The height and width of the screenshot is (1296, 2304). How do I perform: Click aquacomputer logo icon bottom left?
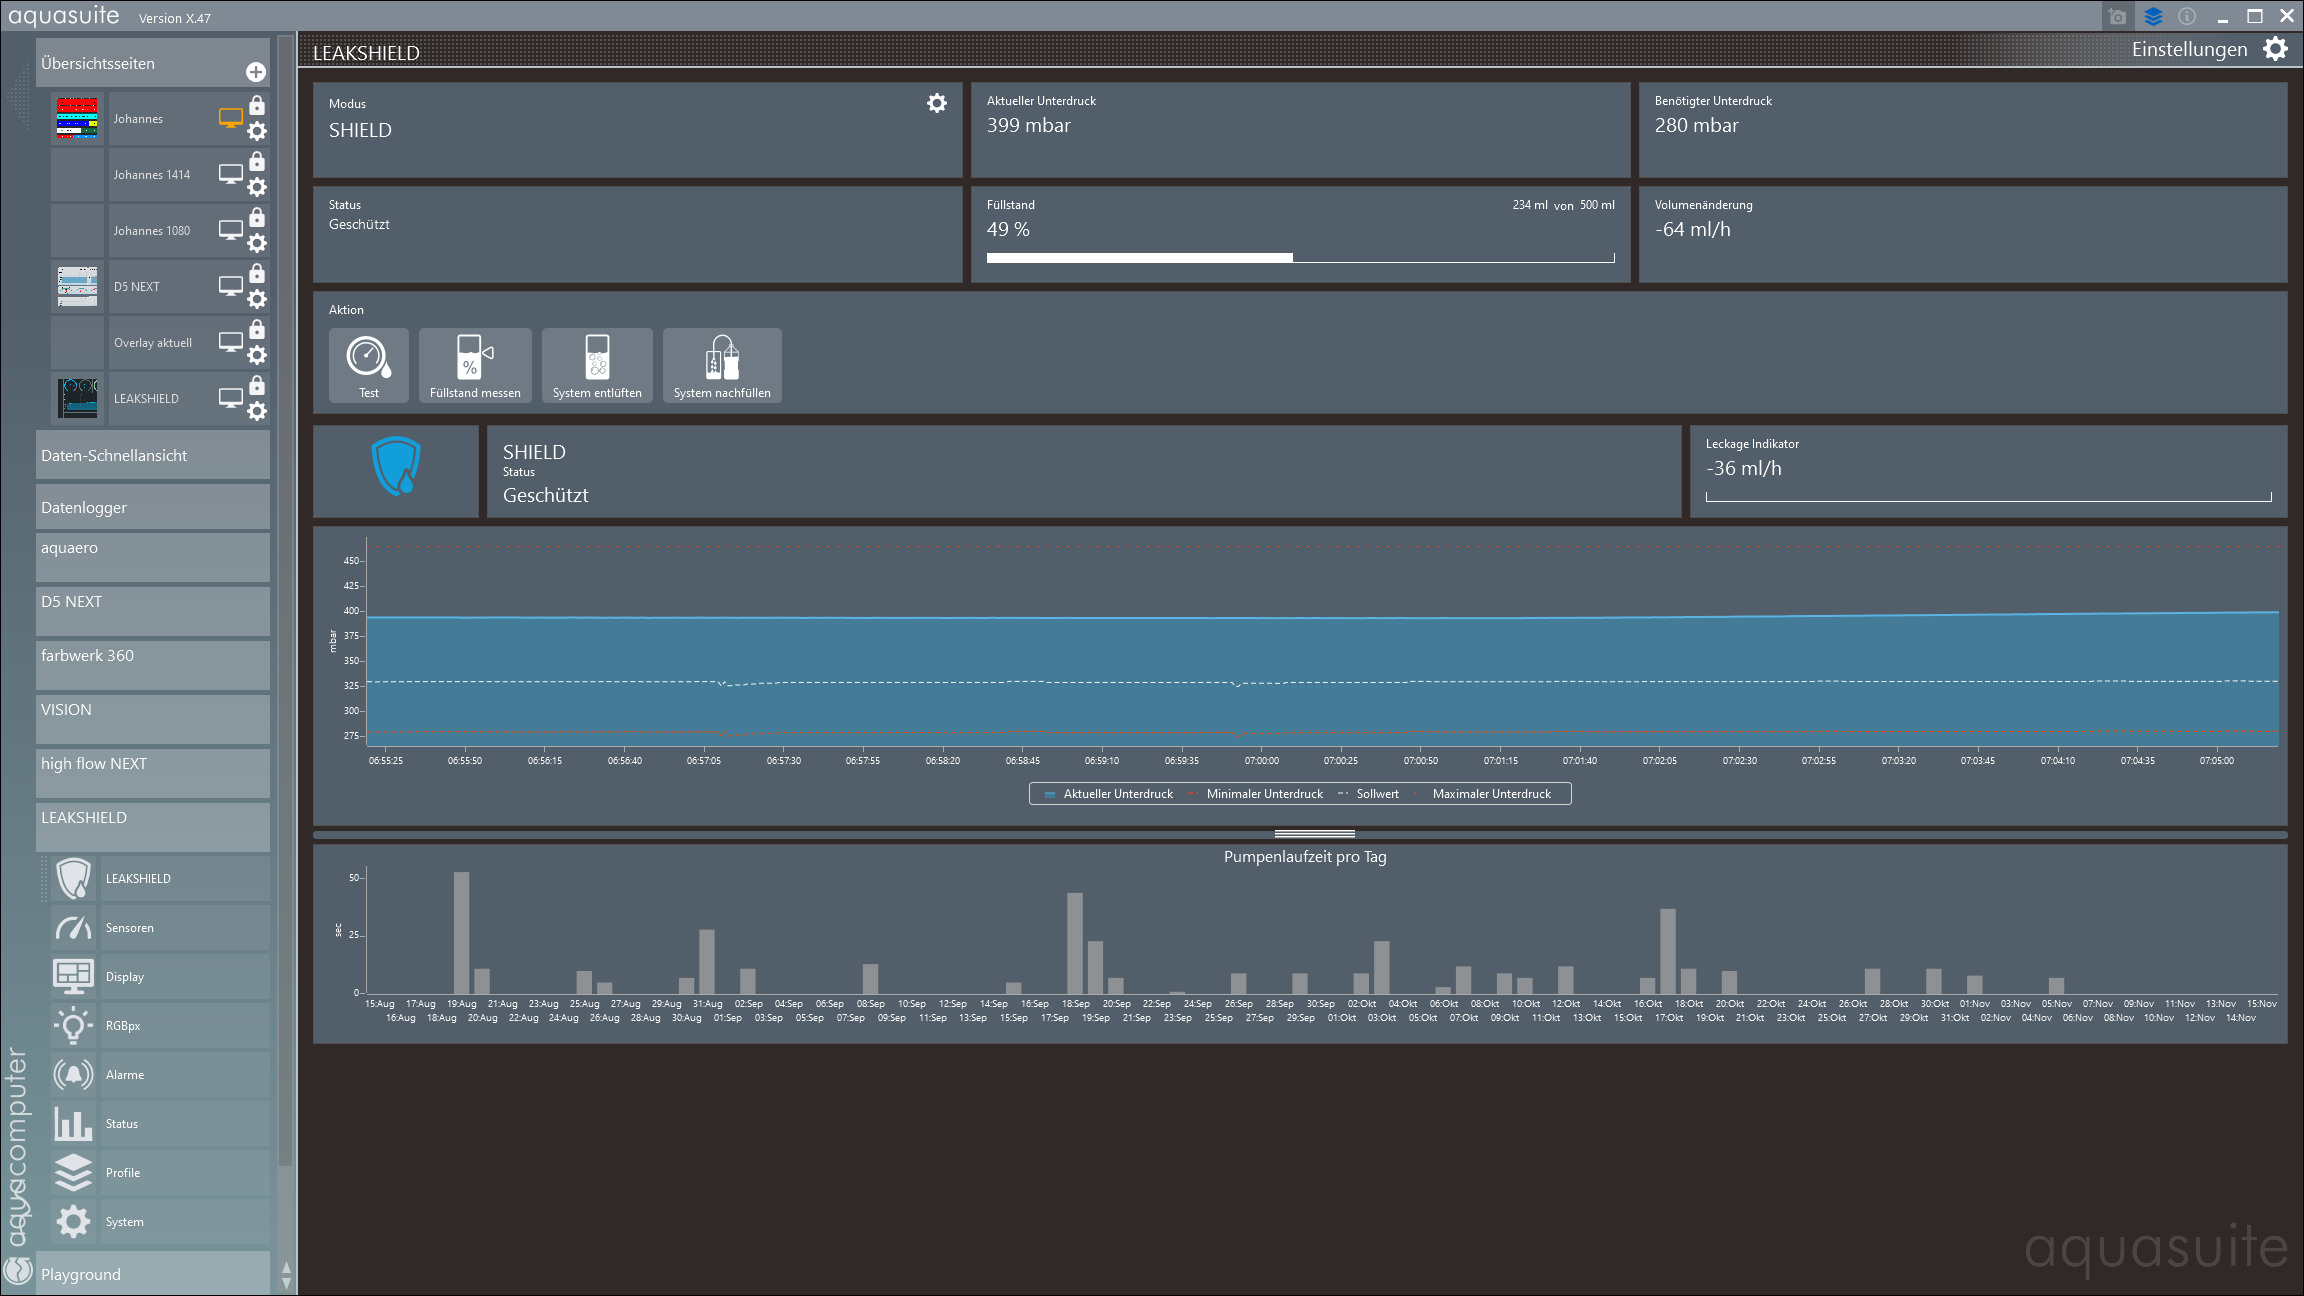point(18,1269)
